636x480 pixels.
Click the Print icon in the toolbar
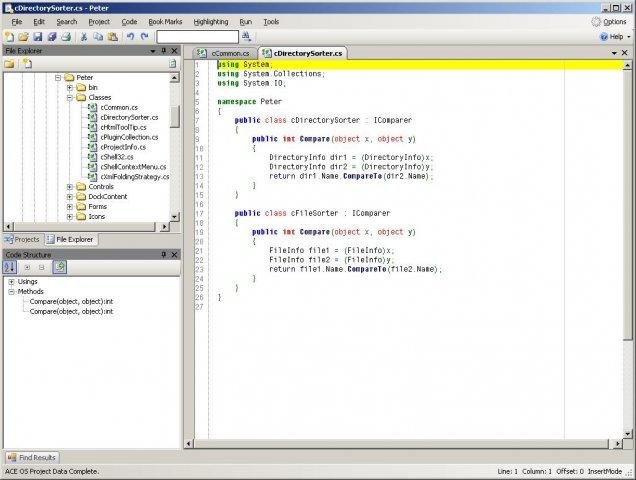66,36
